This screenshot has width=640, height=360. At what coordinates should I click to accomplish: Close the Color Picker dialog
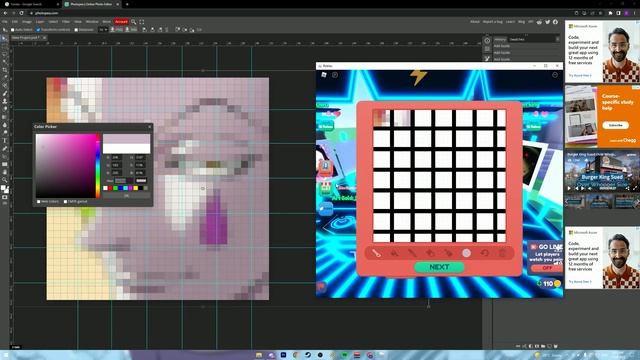[x=149, y=127]
